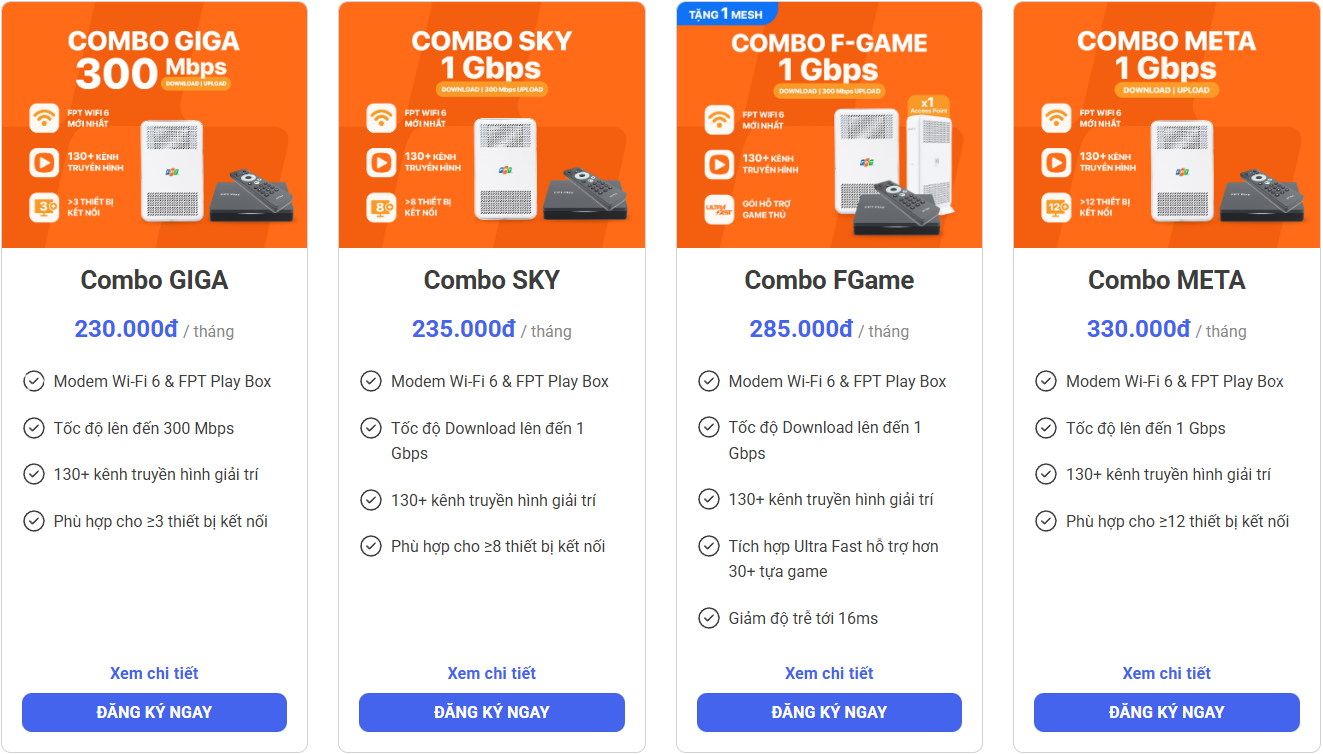Click check icon beside META's ≥12 devices feature
1323x754 pixels.
1046,521
